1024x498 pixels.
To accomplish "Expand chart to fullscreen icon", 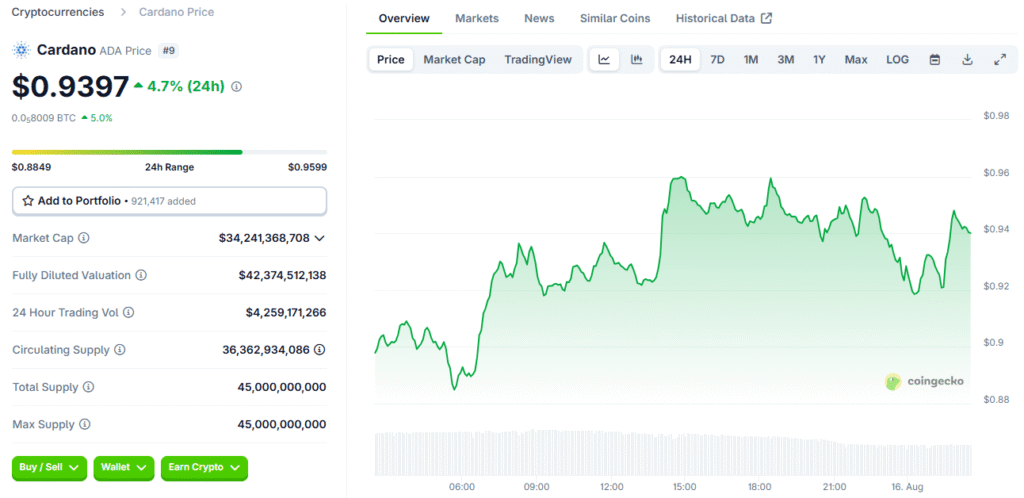I will [1000, 60].
